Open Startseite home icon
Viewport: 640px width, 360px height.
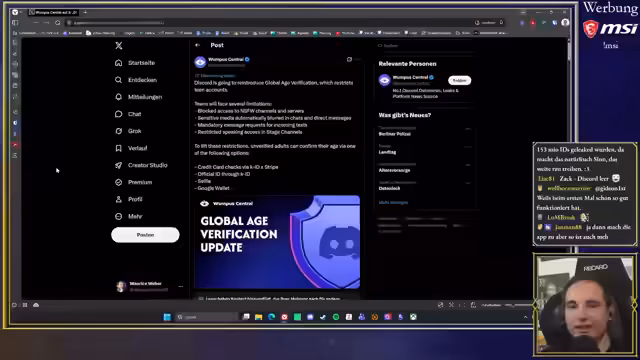118,63
